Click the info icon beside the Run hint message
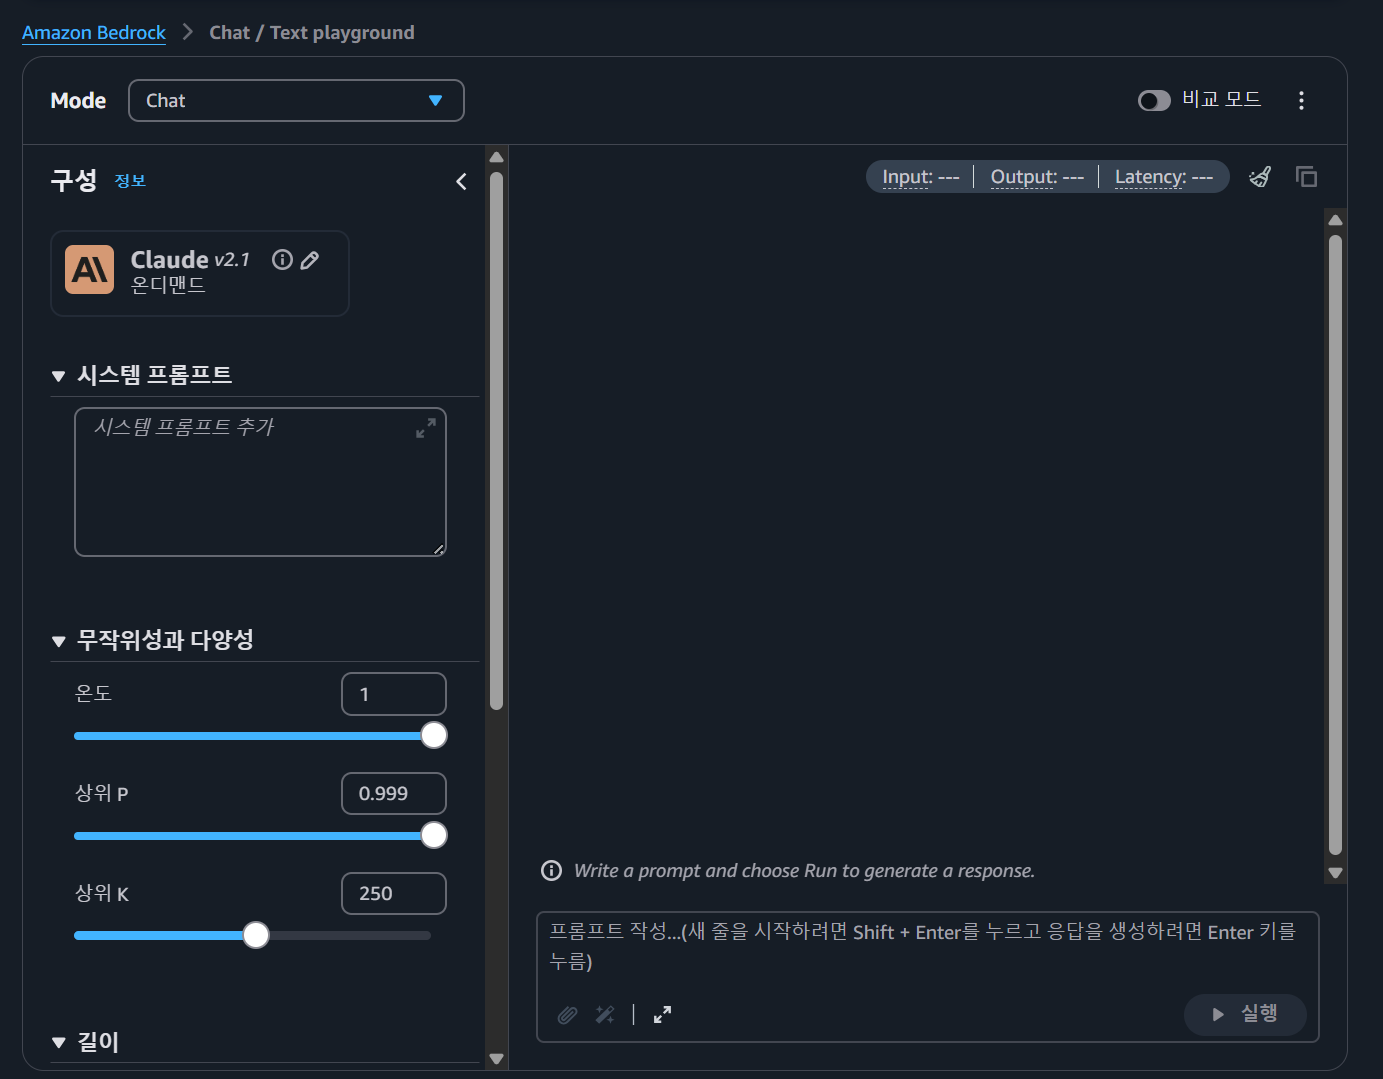This screenshot has width=1383, height=1079. click(x=551, y=870)
